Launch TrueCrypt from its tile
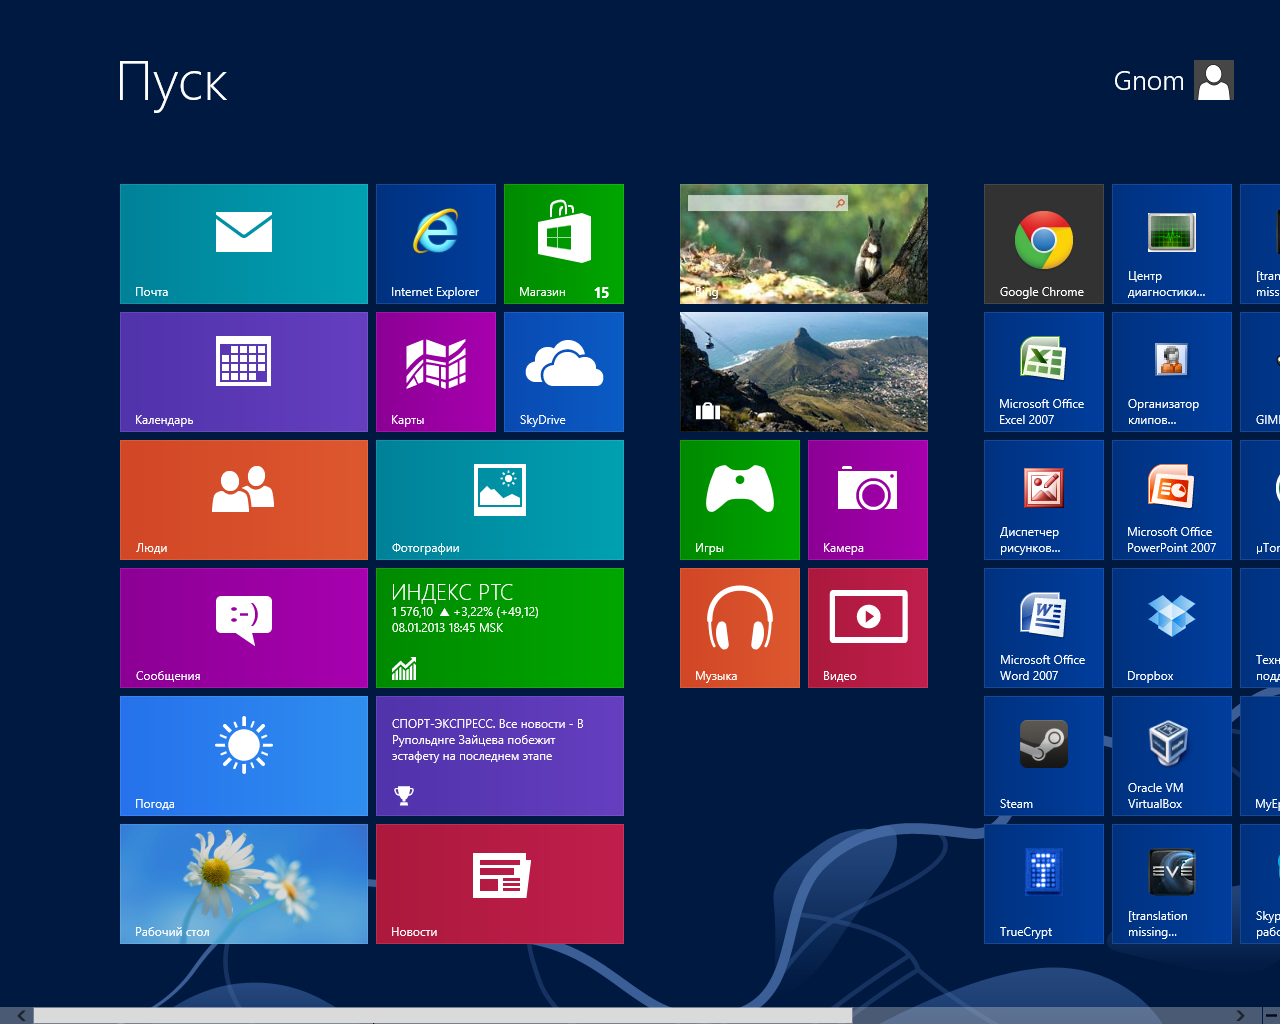This screenshot has width=1280, height=1024. point(1044,884)
